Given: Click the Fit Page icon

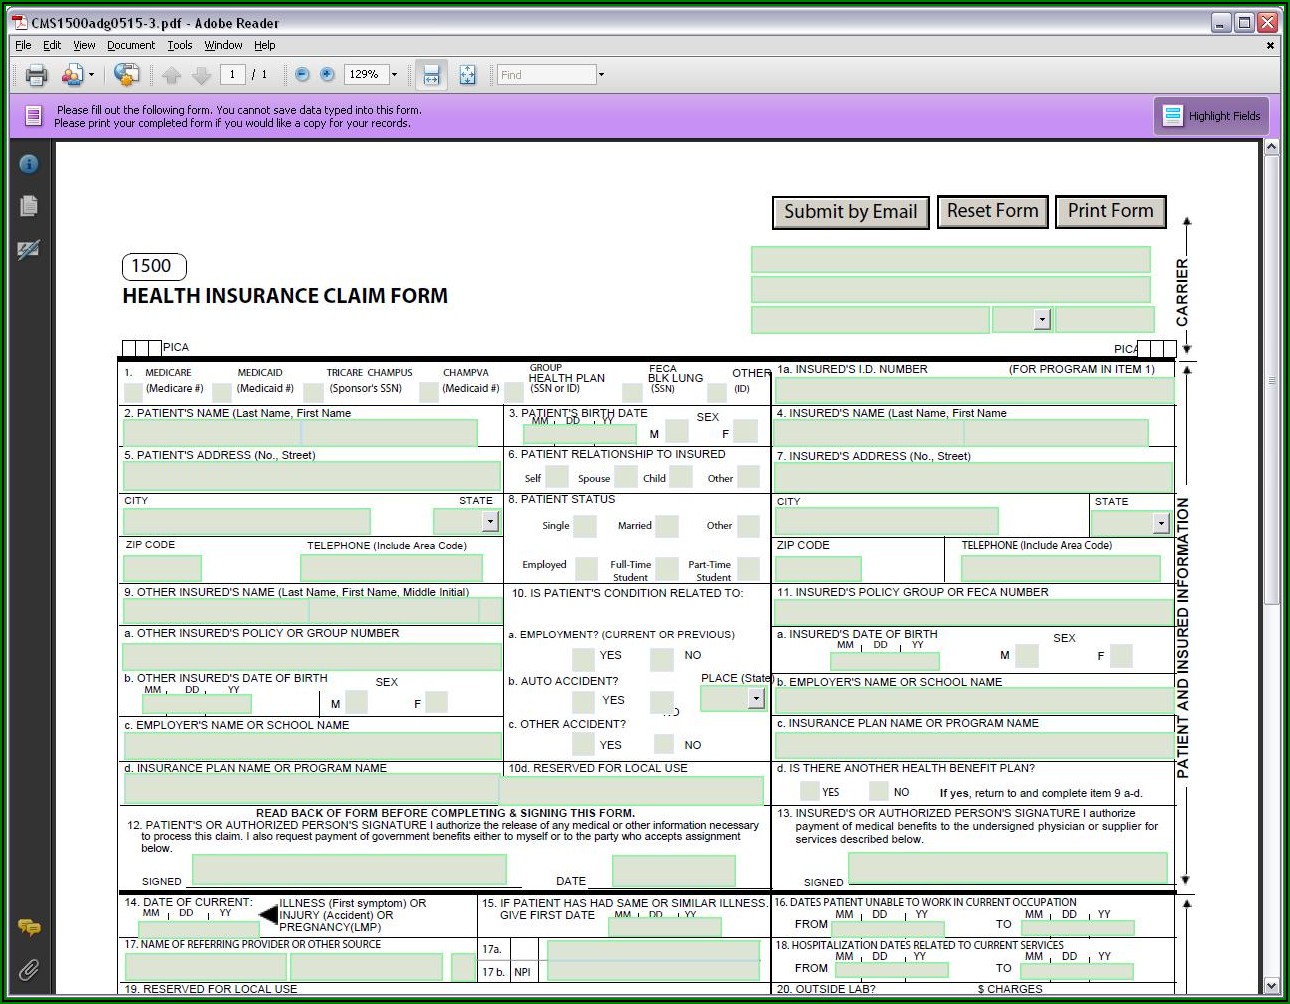Looking at the screenshot, I should point(467,75).
